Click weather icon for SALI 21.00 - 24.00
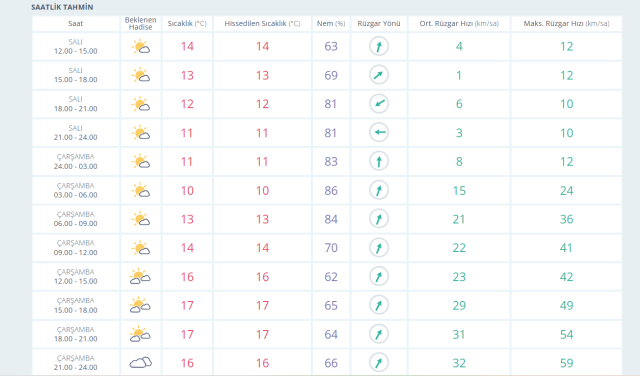This screenshot has height=376, width=640. [141, 133]
